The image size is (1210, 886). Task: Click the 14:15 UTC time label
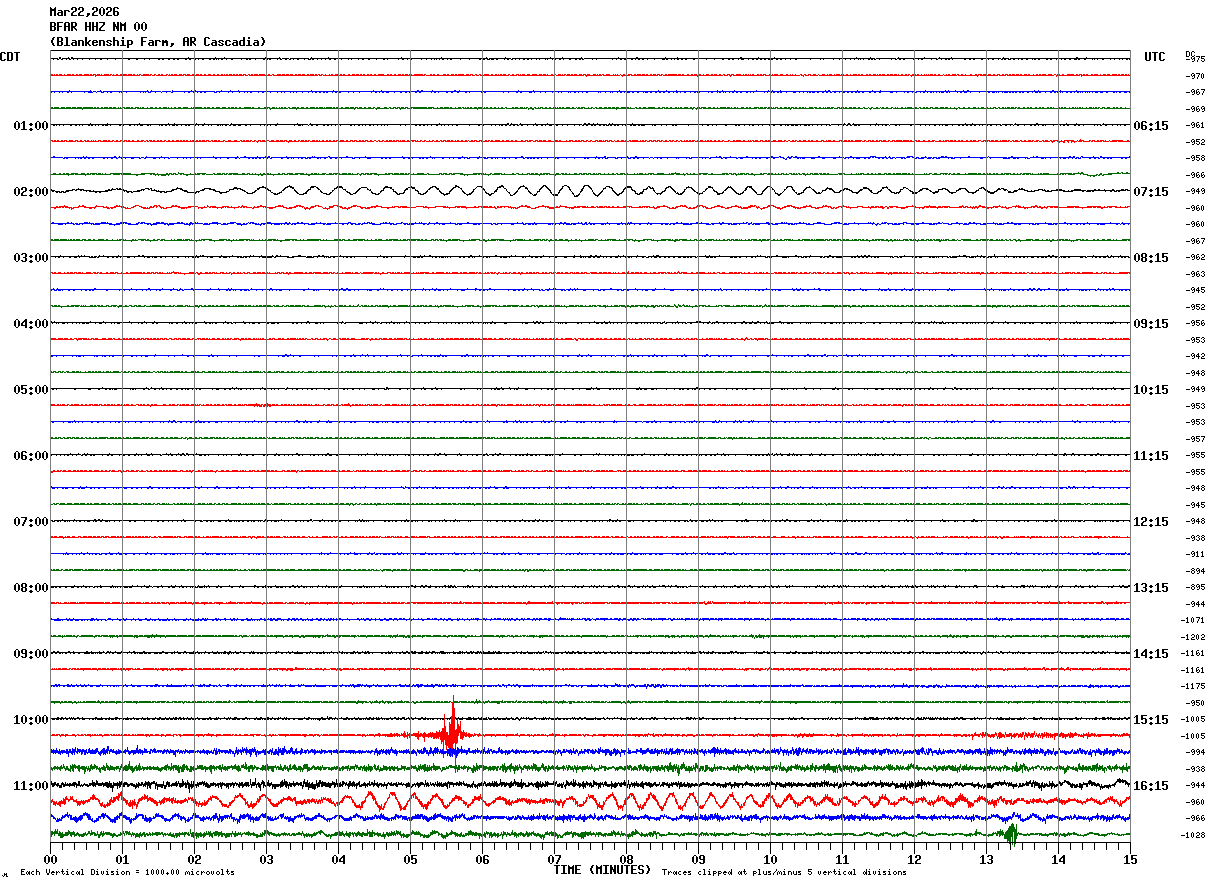click(x=1151, y=654)
